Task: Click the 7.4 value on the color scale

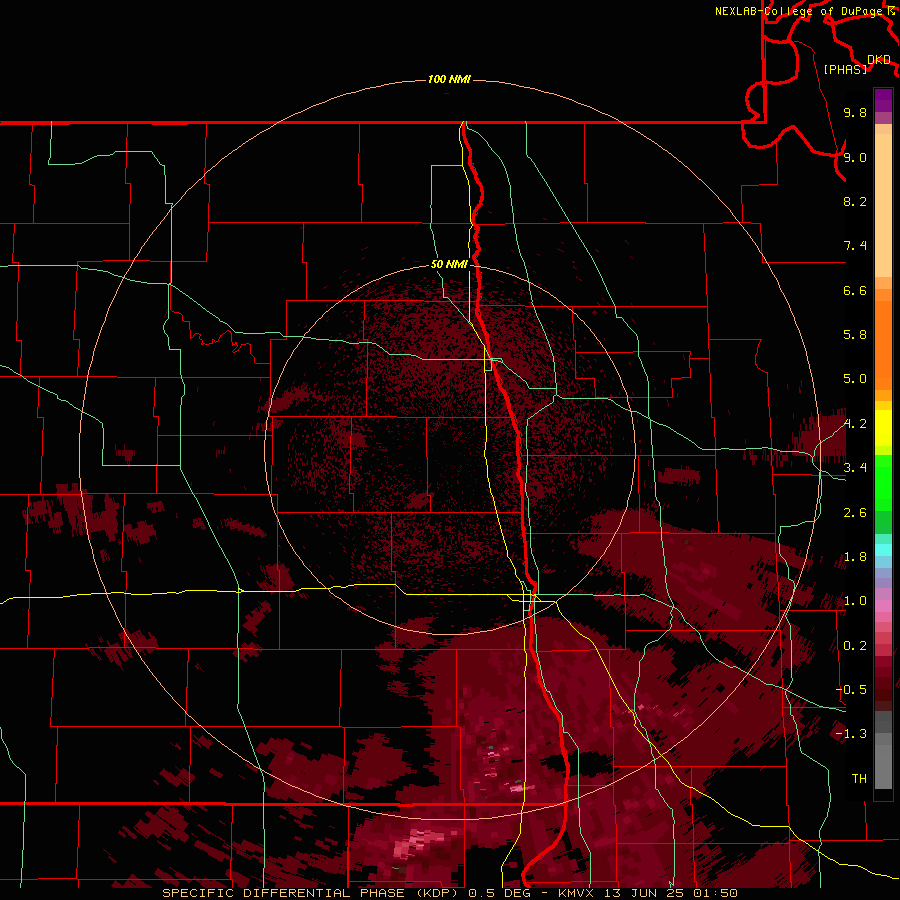Action: (x=855, y=246)
